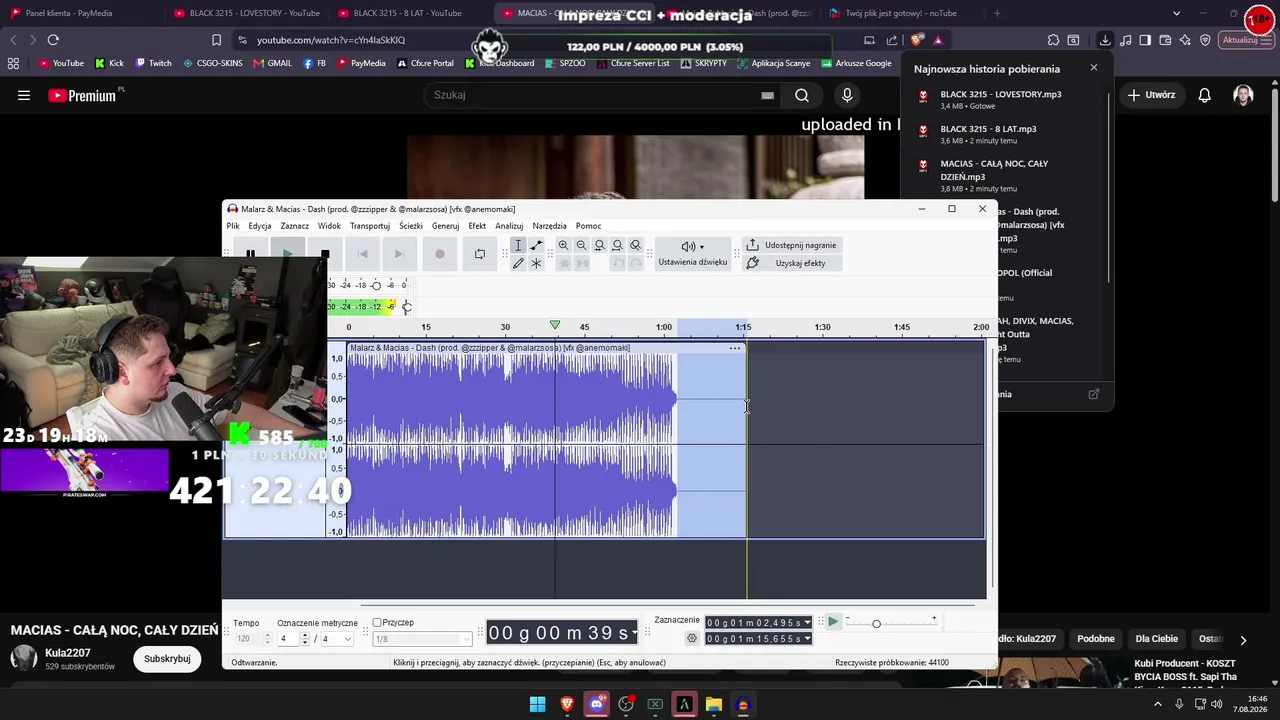Screen dimensions: 1280x720
Task: Click the YouTube search magnifier button
Action: coord(802,95)
